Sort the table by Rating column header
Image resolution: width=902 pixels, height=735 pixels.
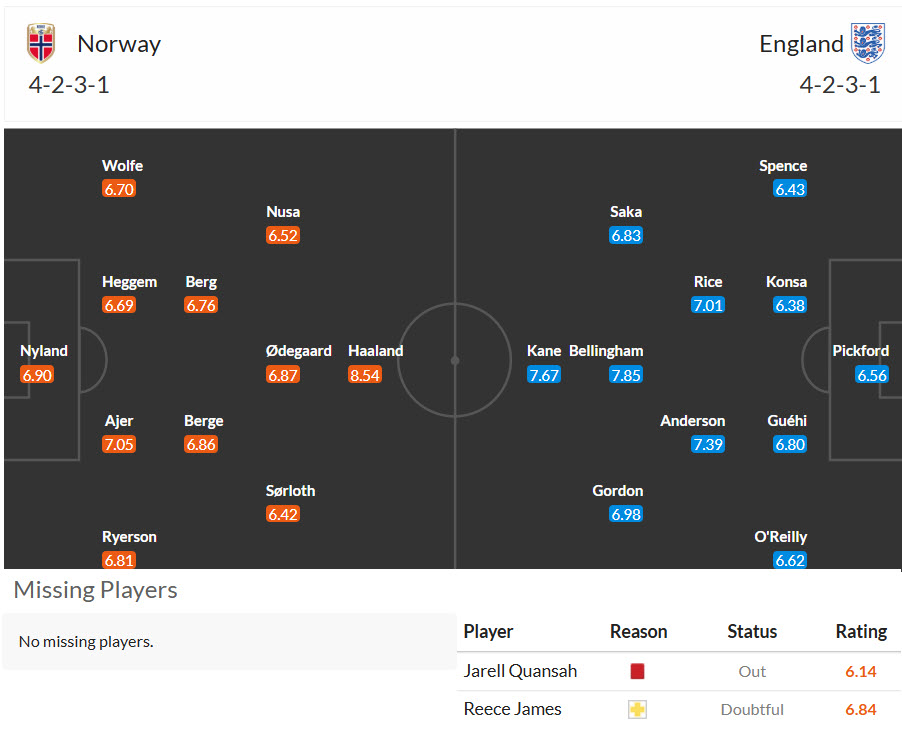pos(861,631)
